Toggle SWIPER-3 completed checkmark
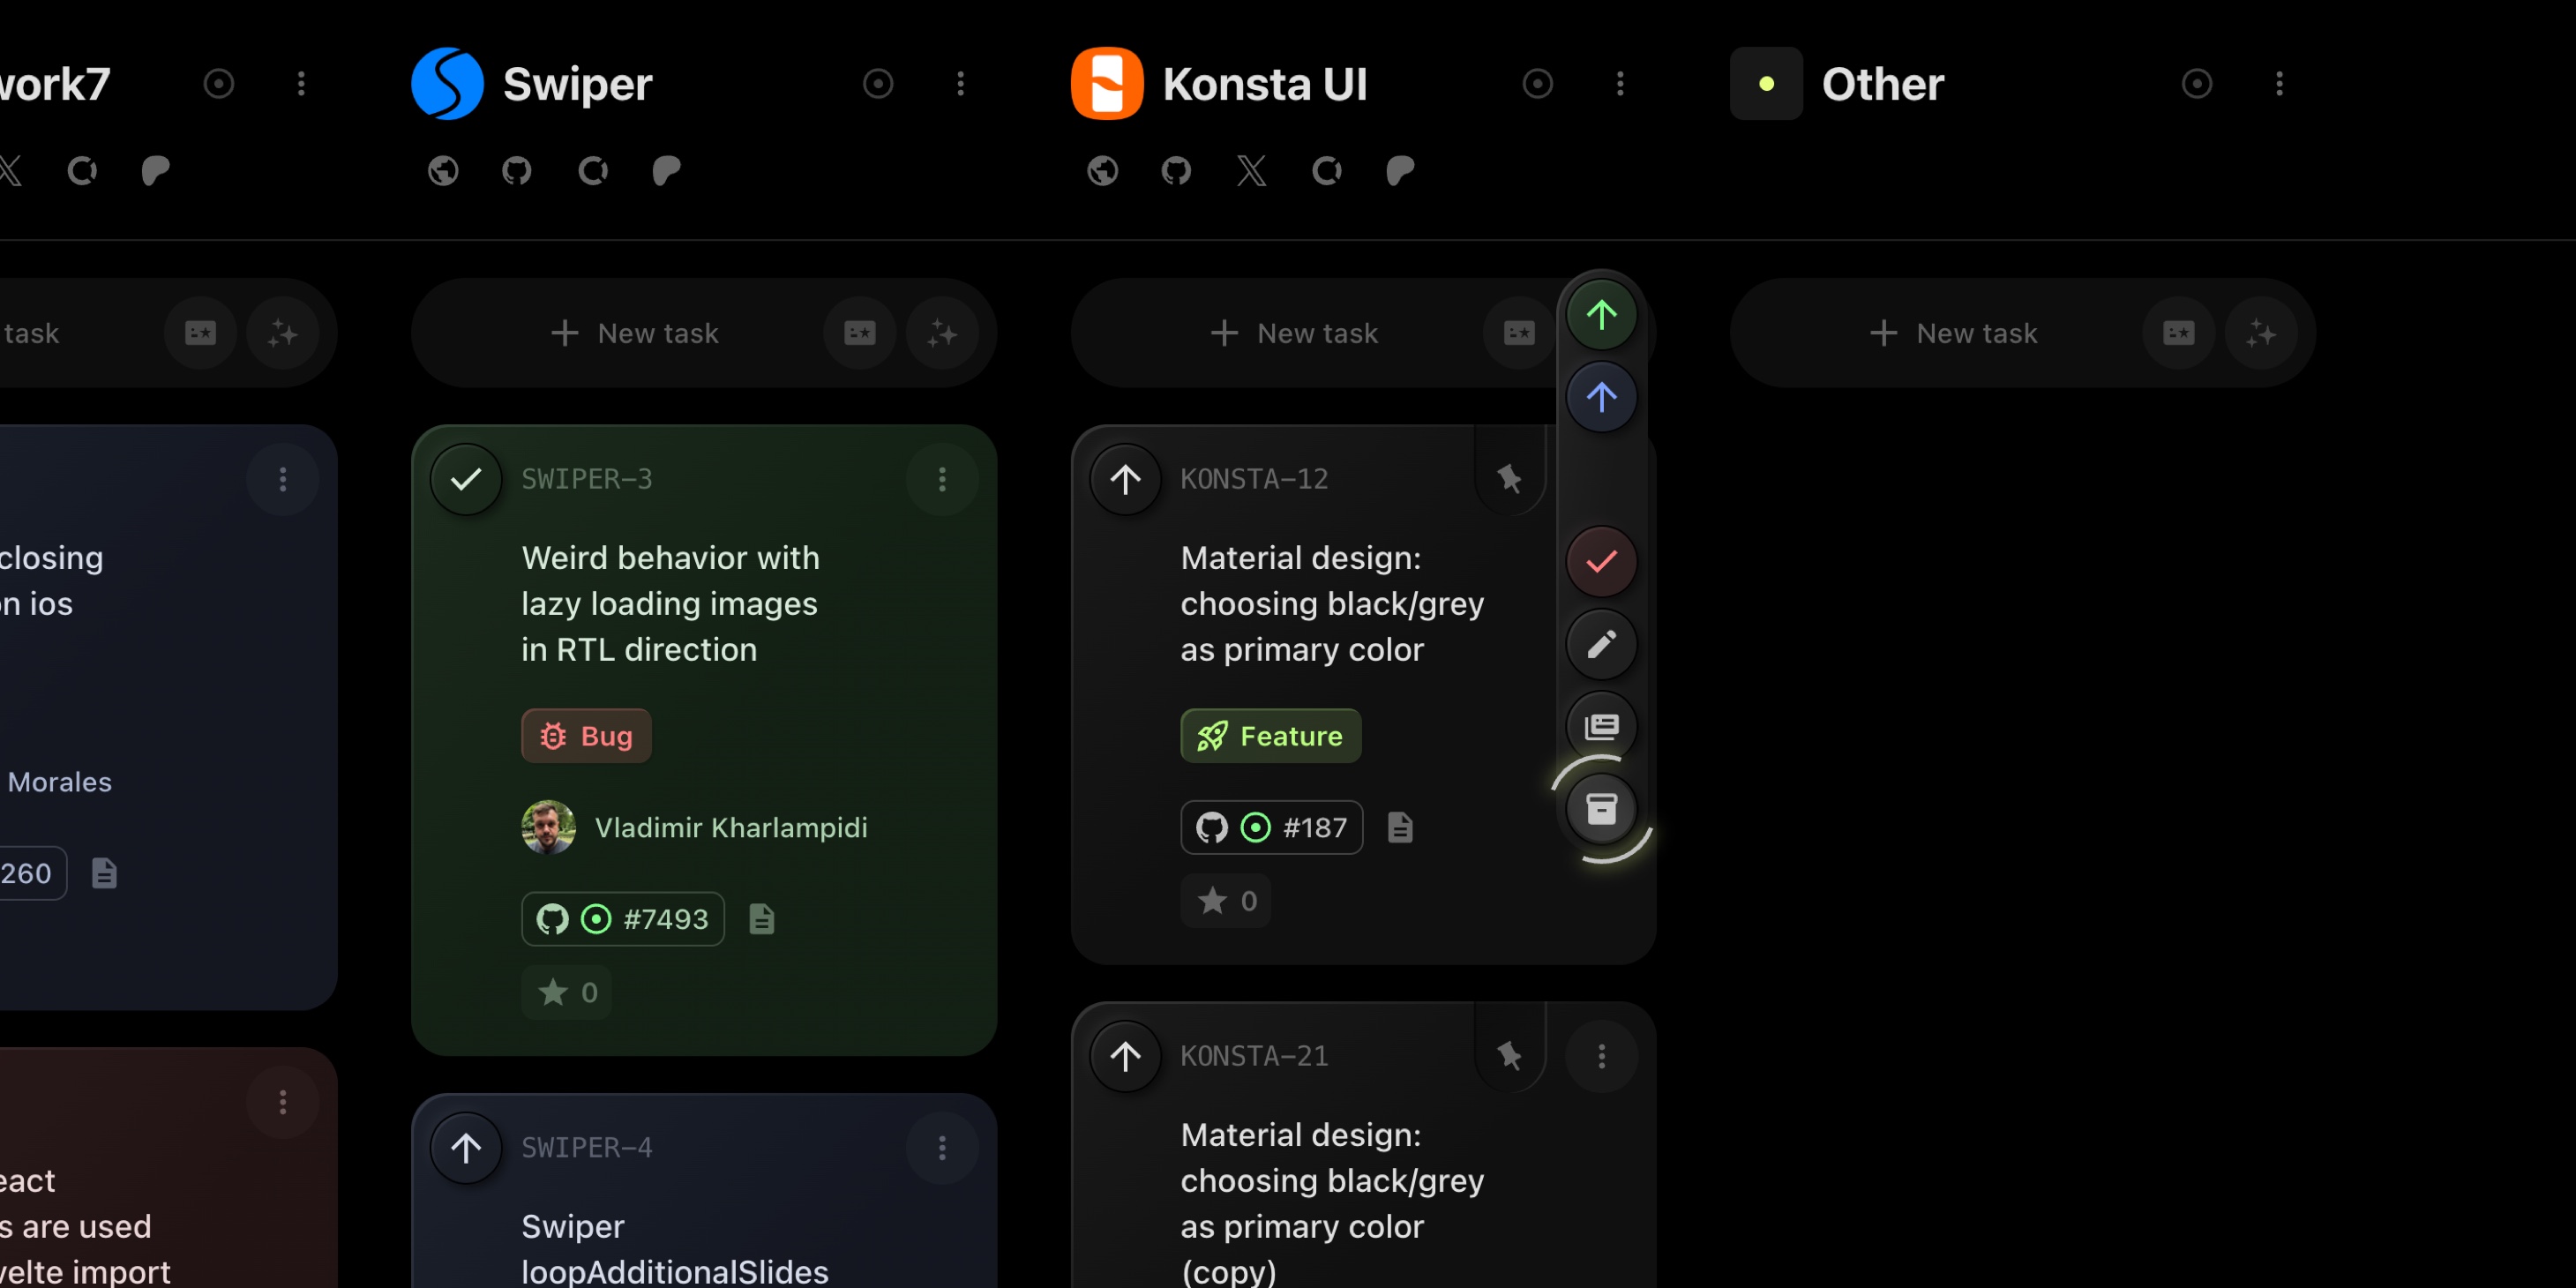The width and height of the screenshot is (2576, 1288). pos(466,479)
